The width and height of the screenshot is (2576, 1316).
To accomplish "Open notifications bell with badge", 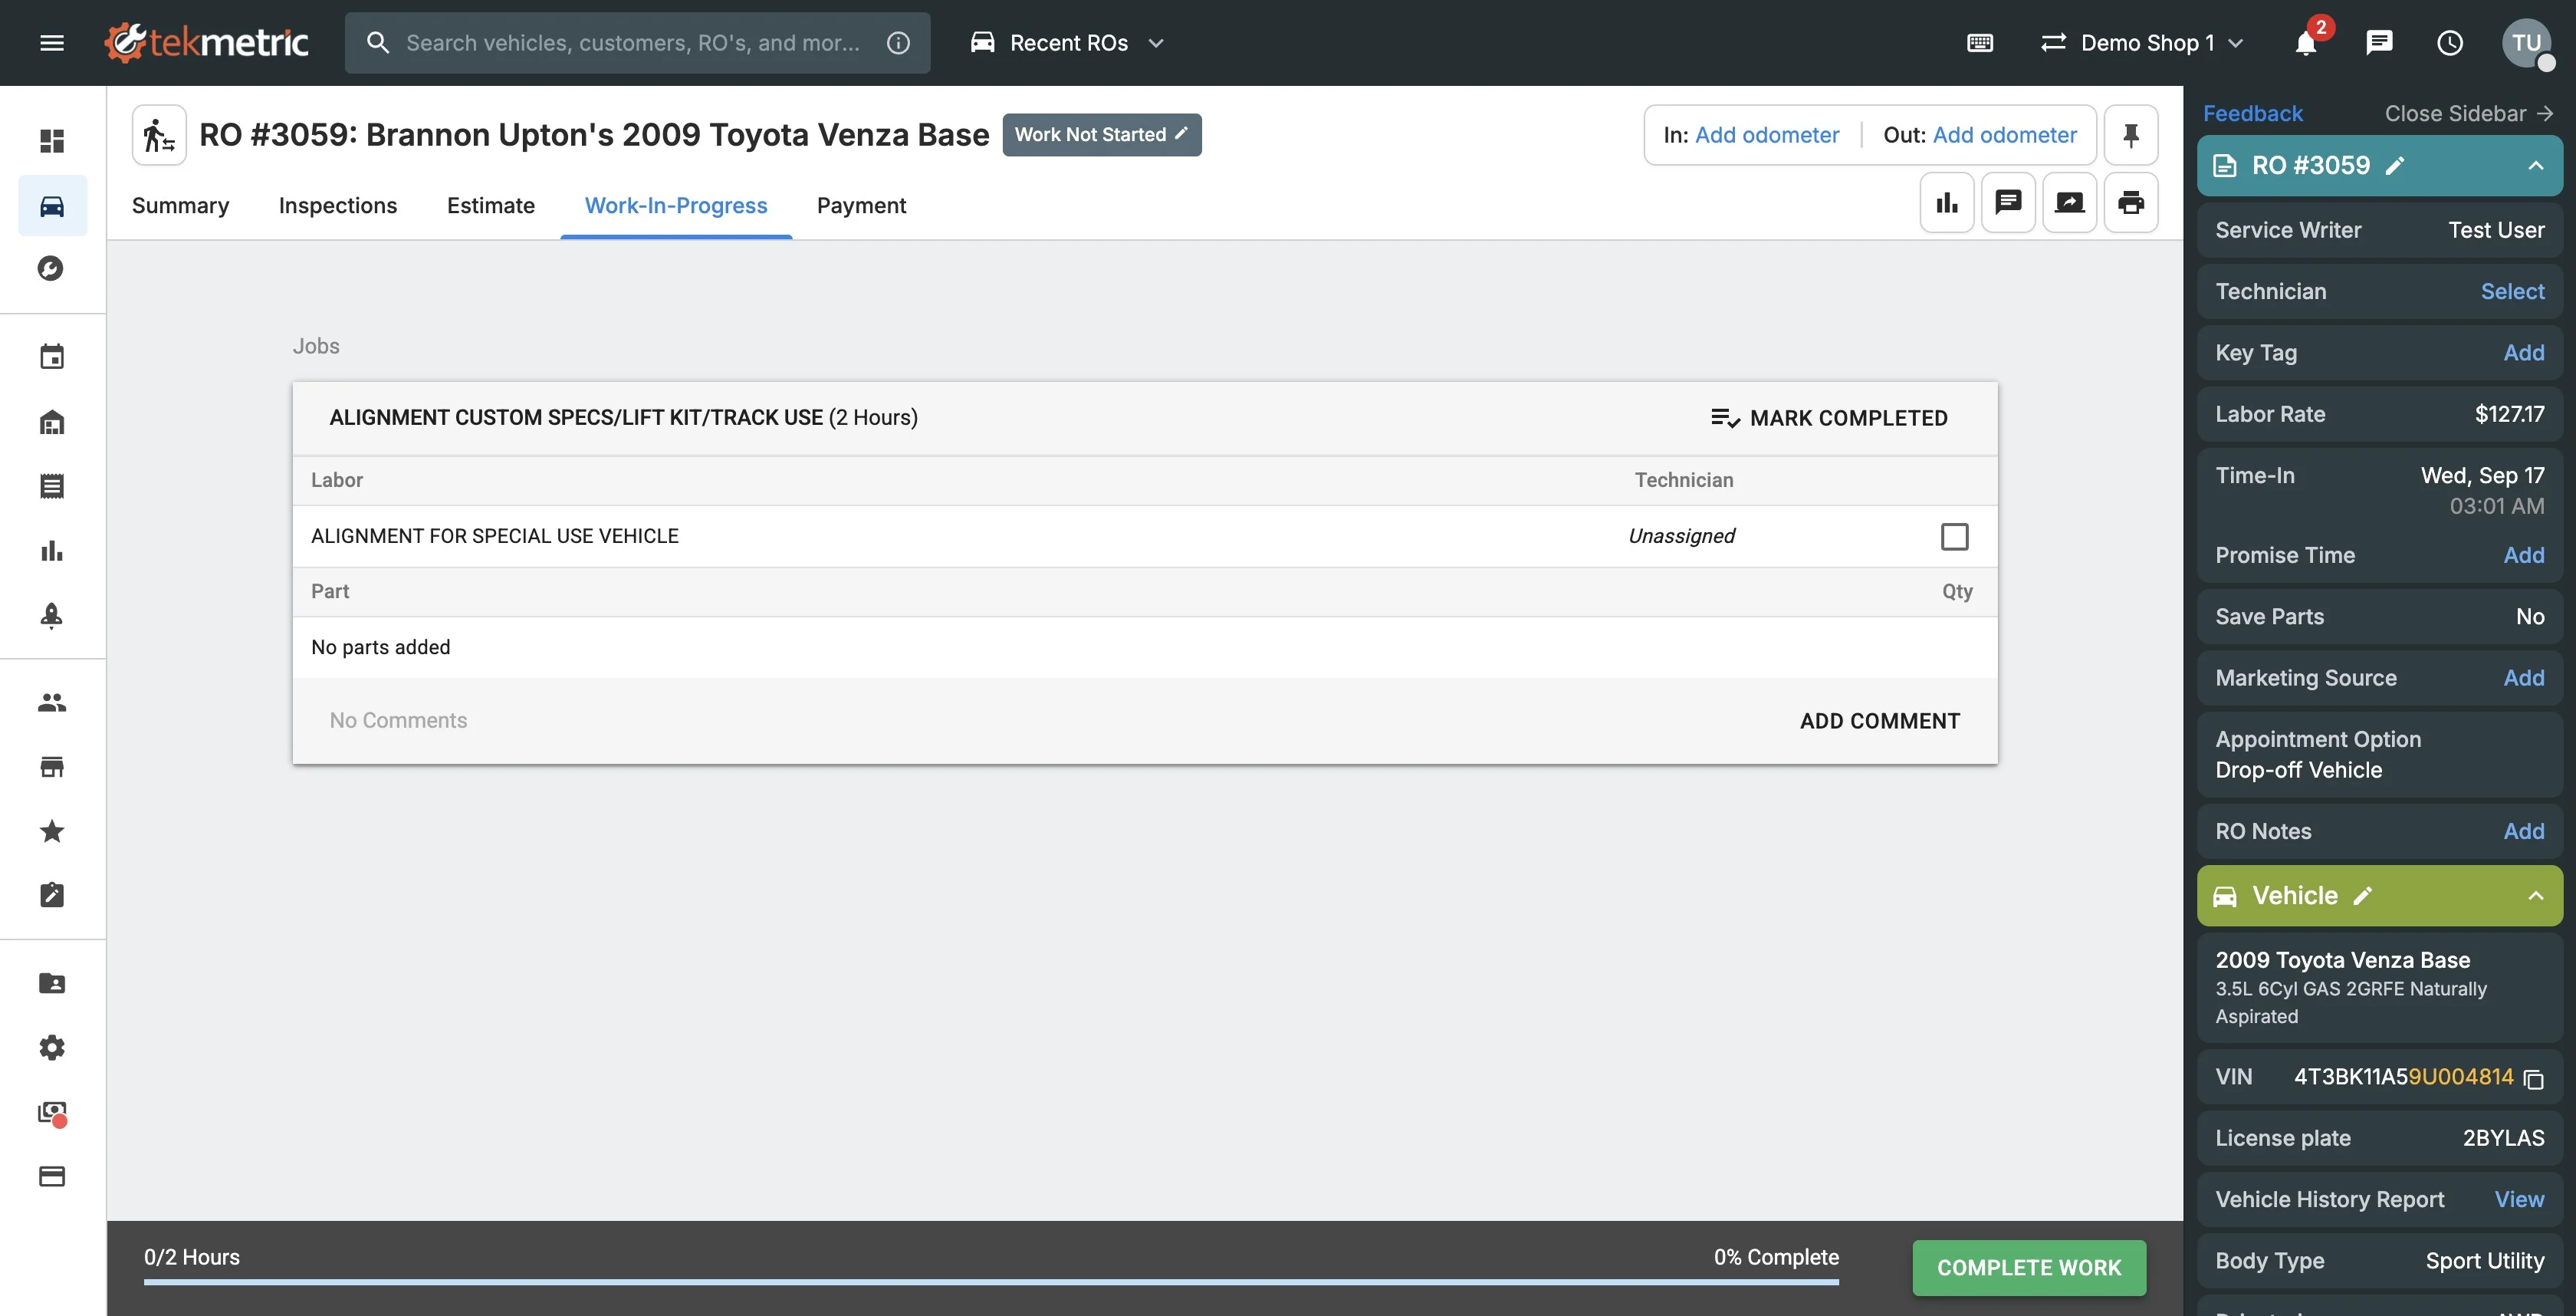I will tap(2305, 43).
